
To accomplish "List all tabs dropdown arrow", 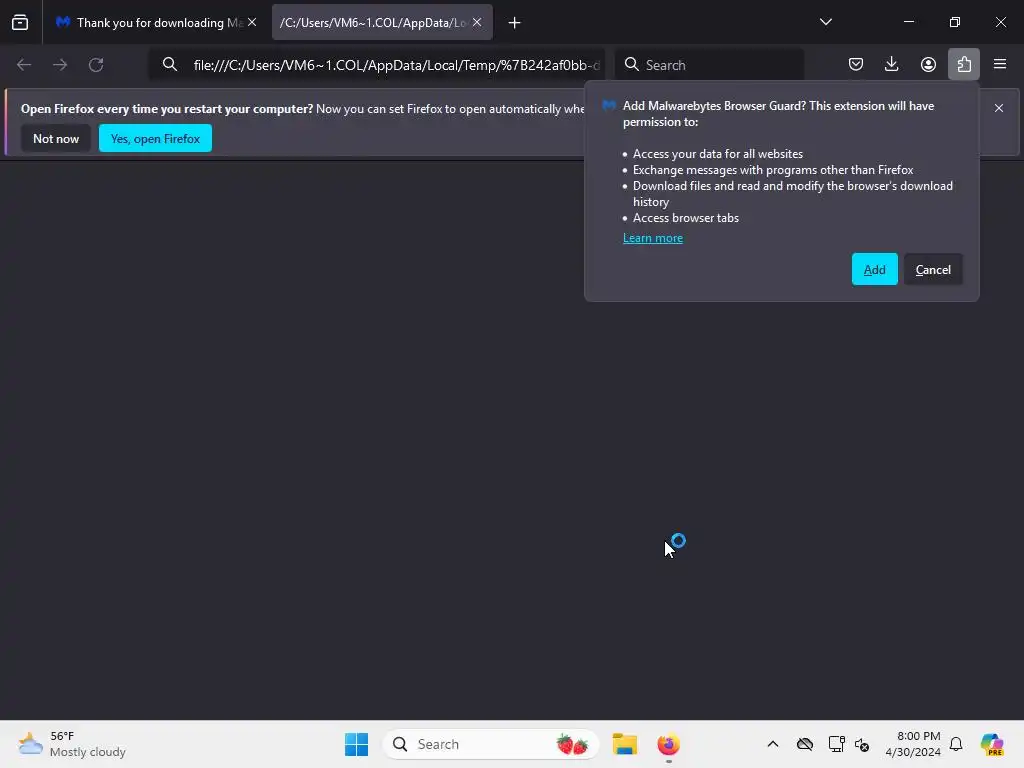I will click(x=825, y=22).
